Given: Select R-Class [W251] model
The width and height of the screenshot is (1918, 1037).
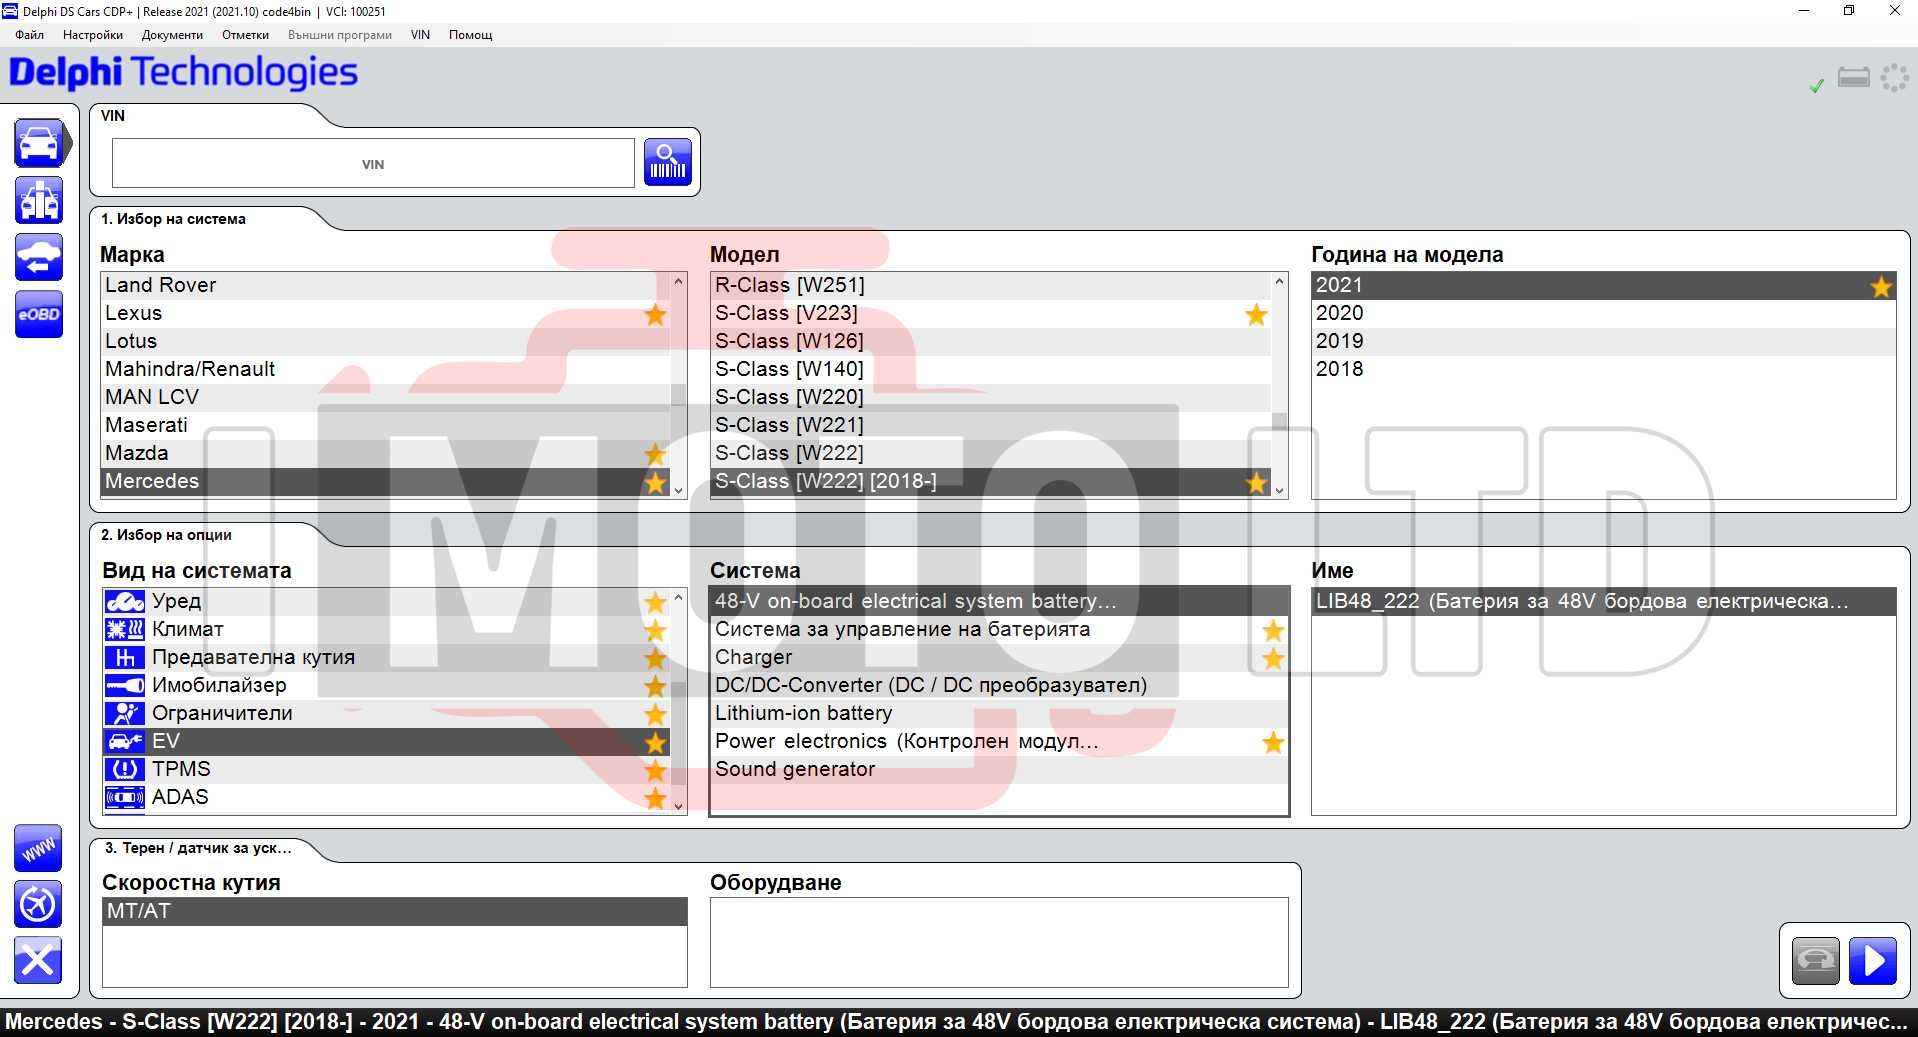Looking at the screenshot, I should (991, 285).
